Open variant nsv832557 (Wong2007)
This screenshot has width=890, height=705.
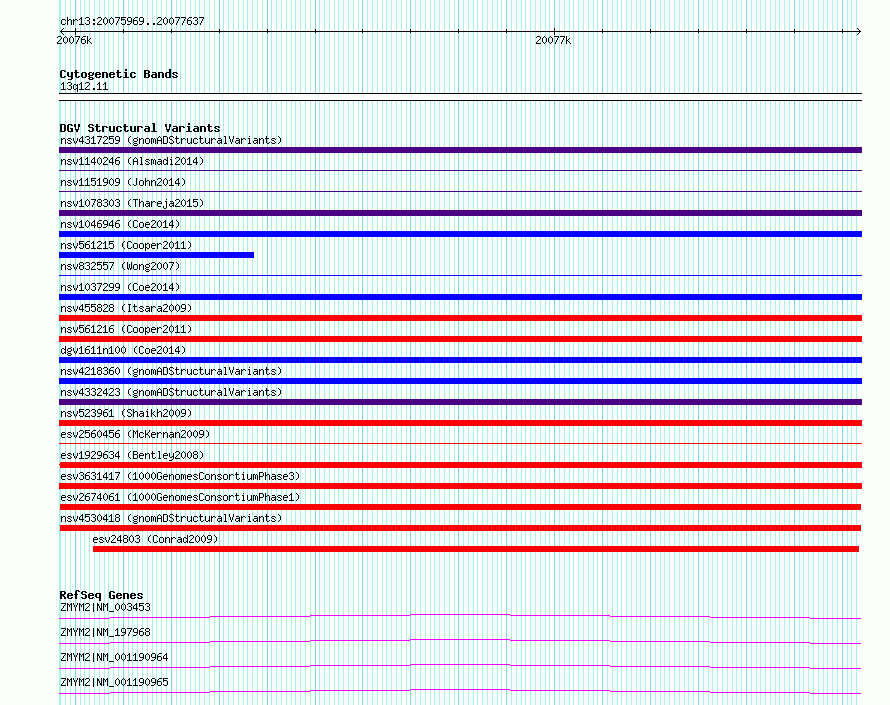click(x=120, y=266)
